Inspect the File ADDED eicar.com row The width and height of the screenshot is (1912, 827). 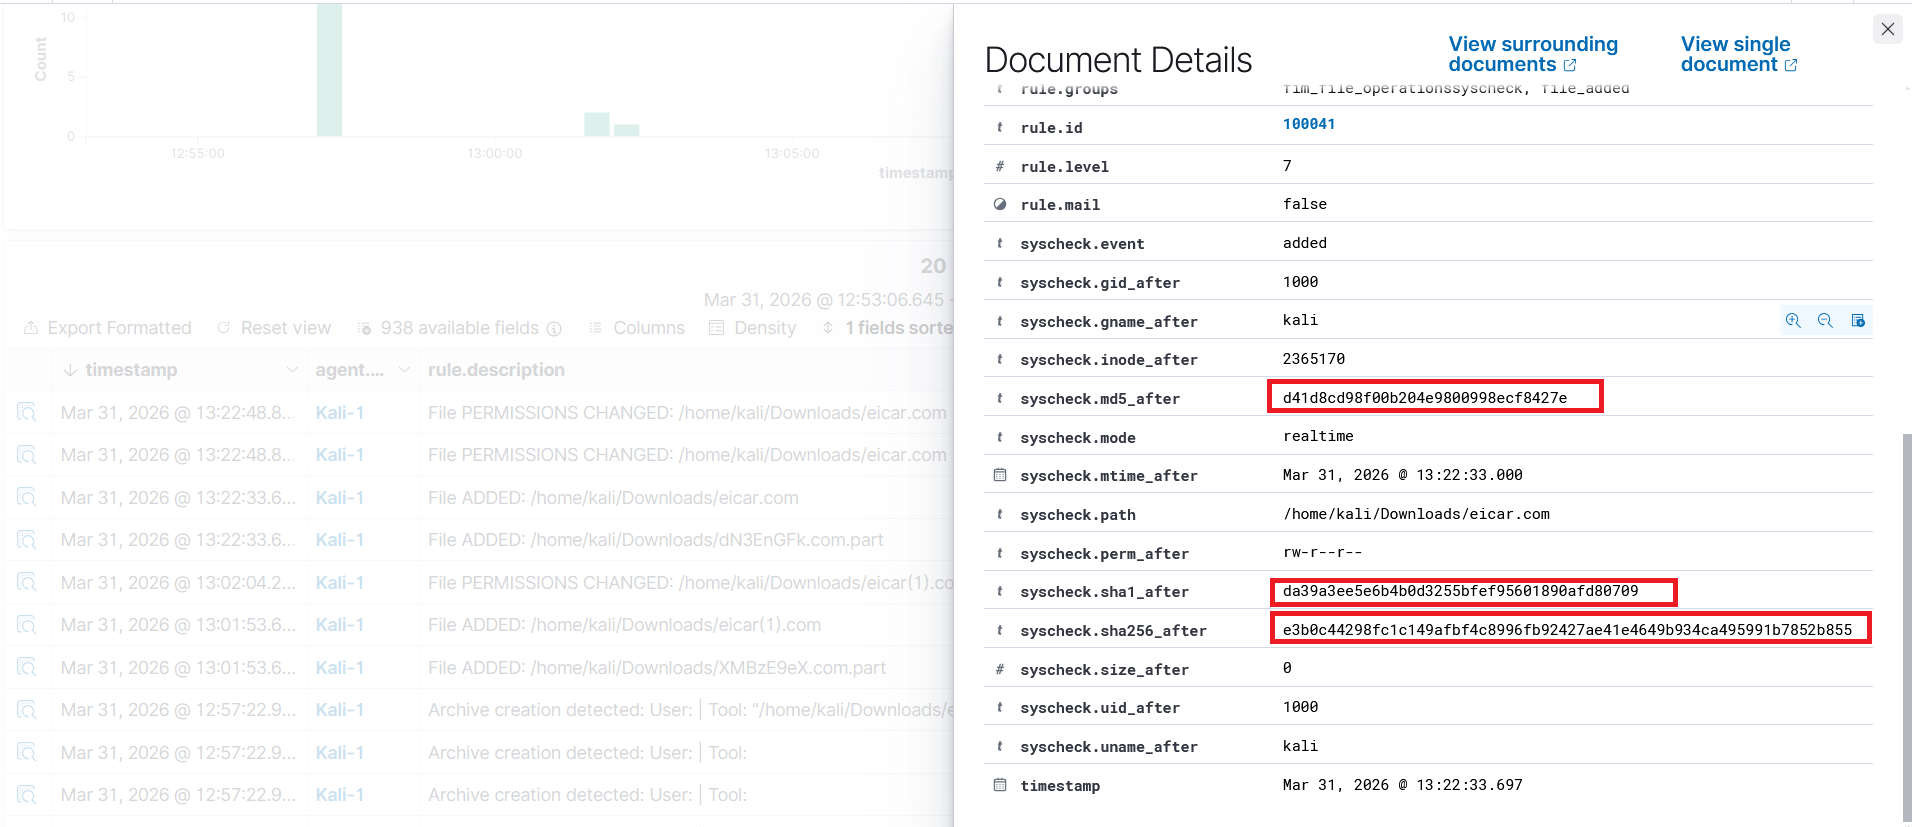[27, 498]
